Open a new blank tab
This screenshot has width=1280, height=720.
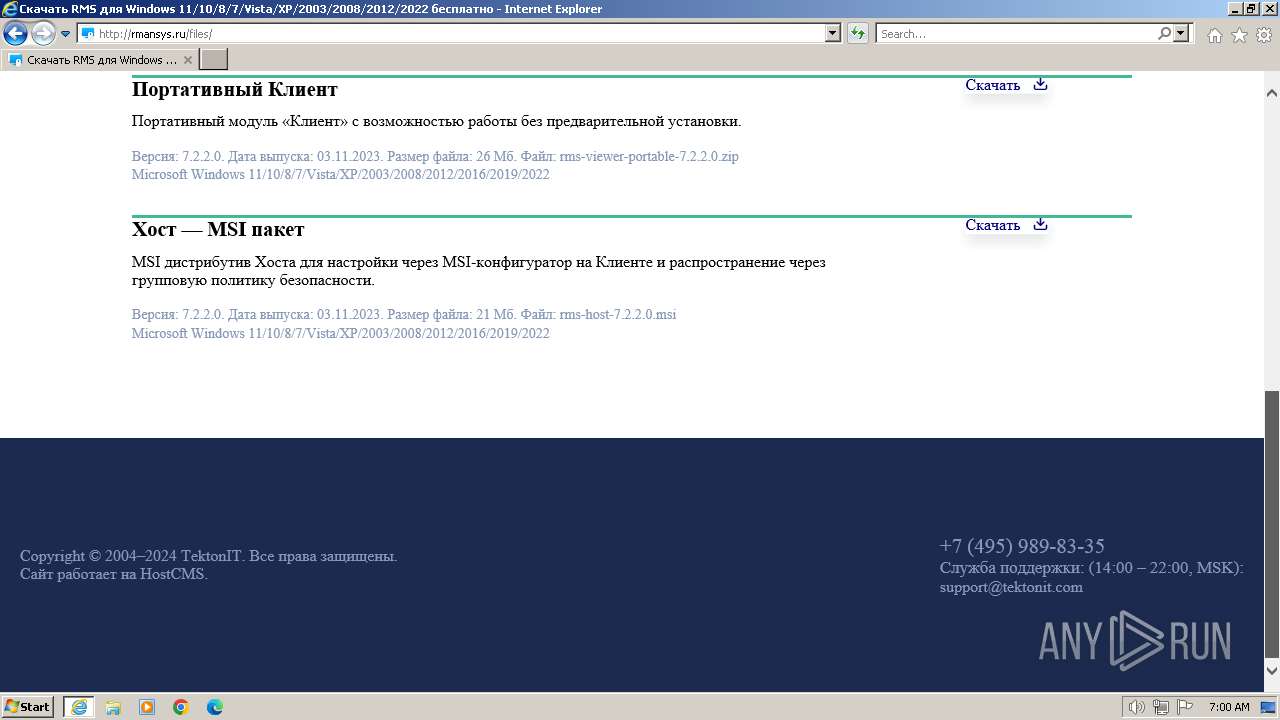(214, 60)
